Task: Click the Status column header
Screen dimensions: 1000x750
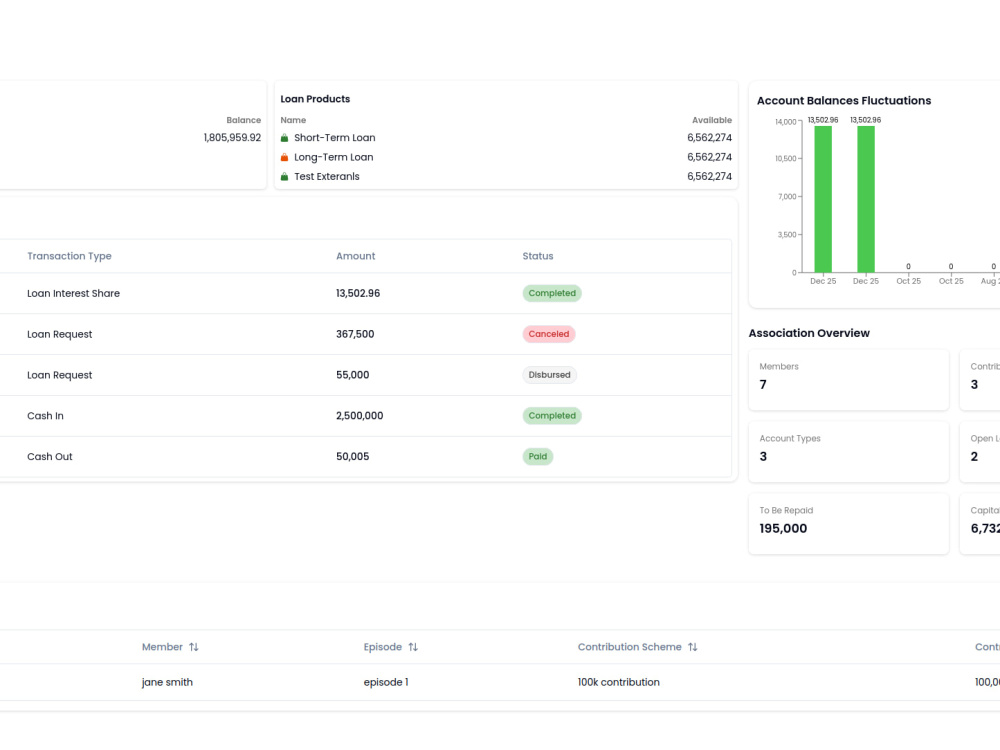Action: 538,256
